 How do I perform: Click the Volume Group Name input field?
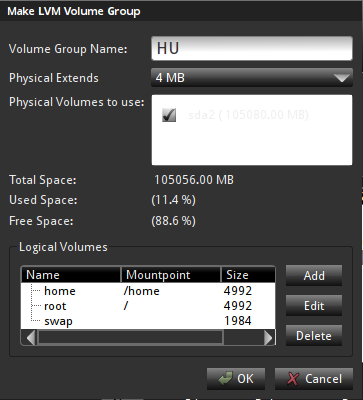(252, 48)
